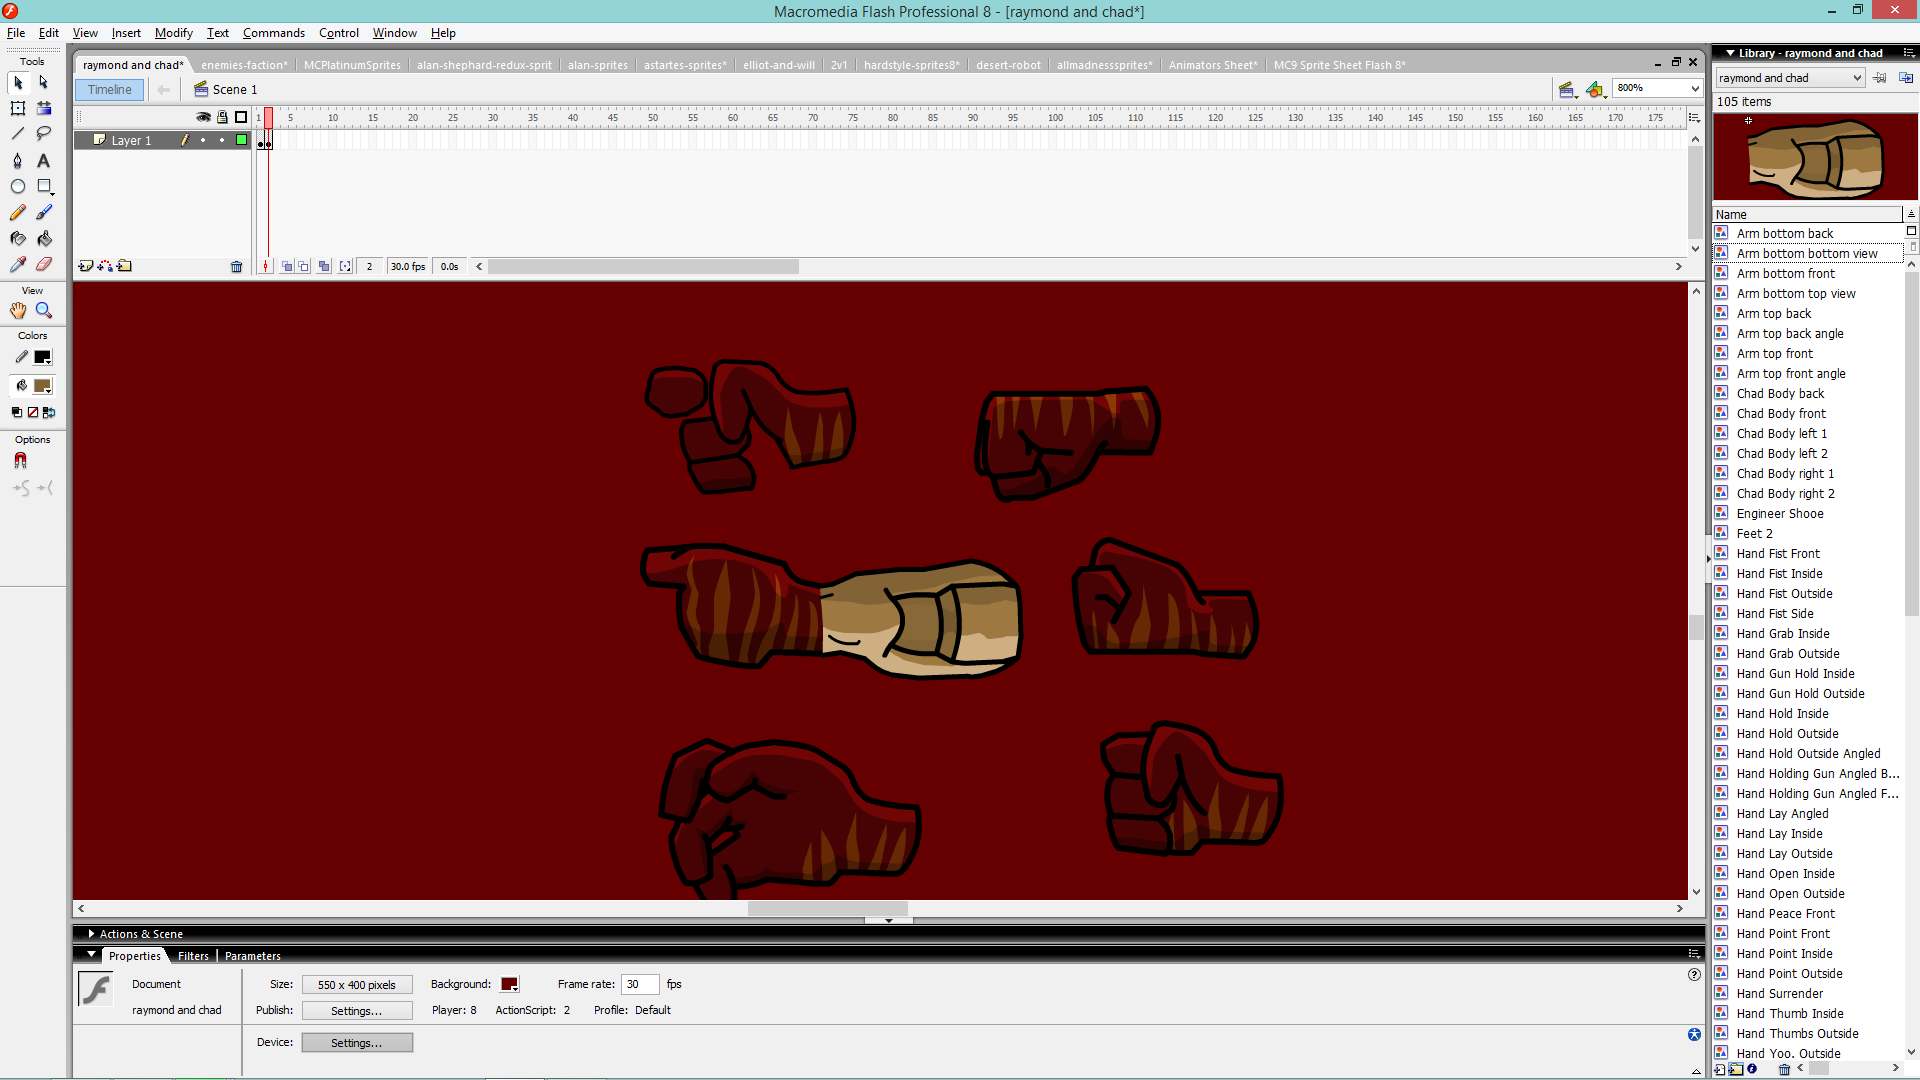1920x1080 pixels.
Task: Toggle Layer 1 green outline square
Action: [241, 140]
